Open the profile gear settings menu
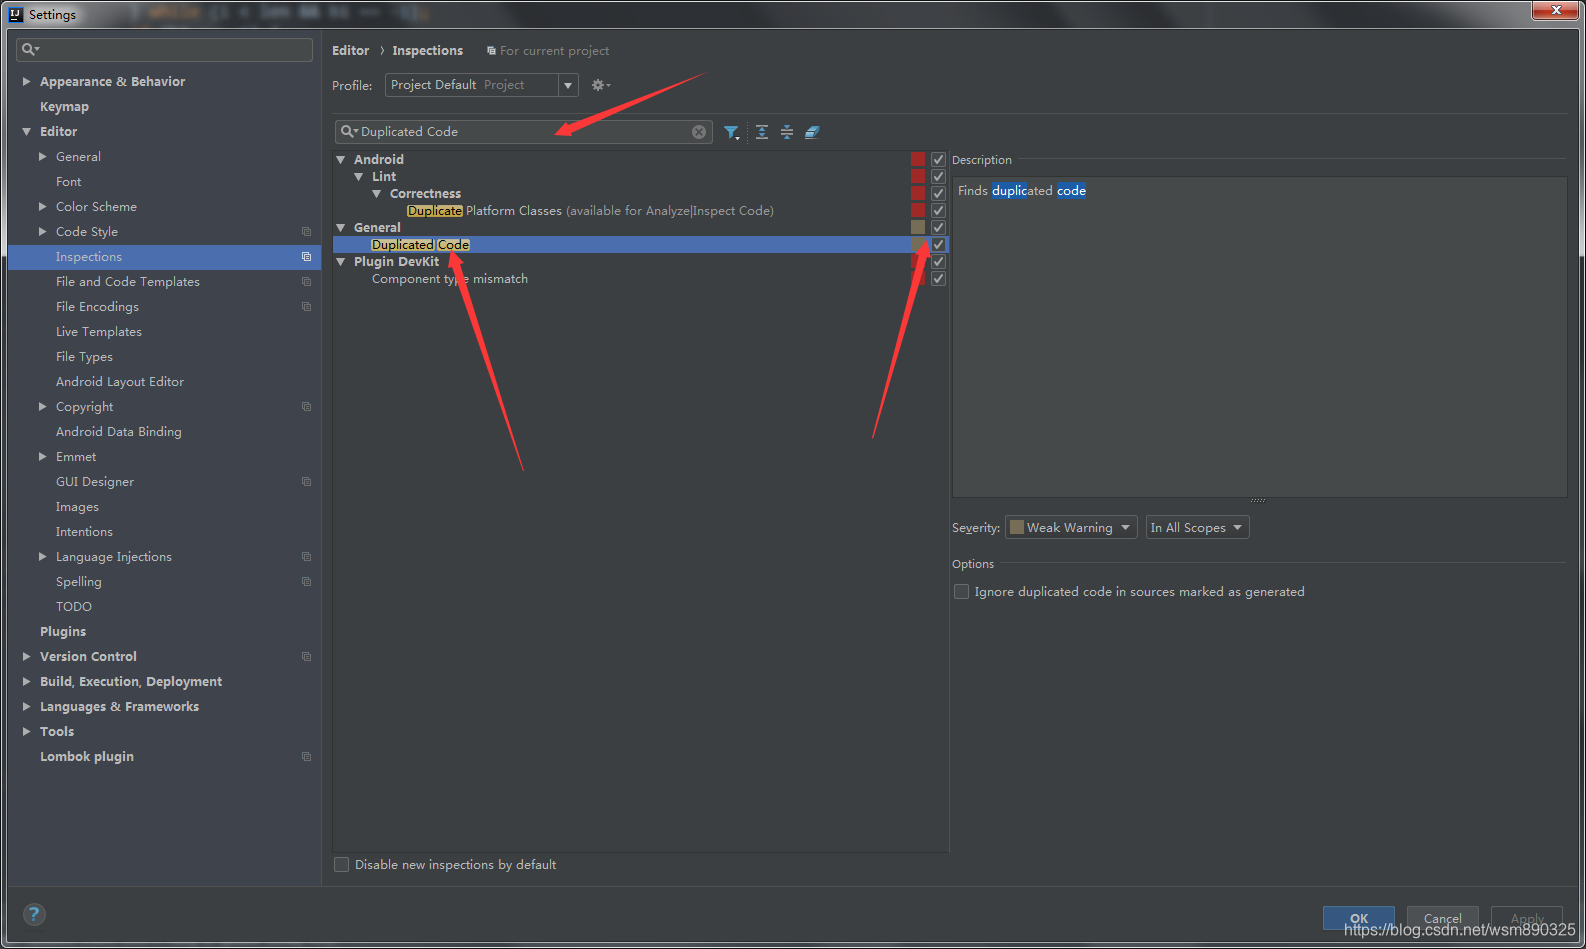 pos(600,85)
